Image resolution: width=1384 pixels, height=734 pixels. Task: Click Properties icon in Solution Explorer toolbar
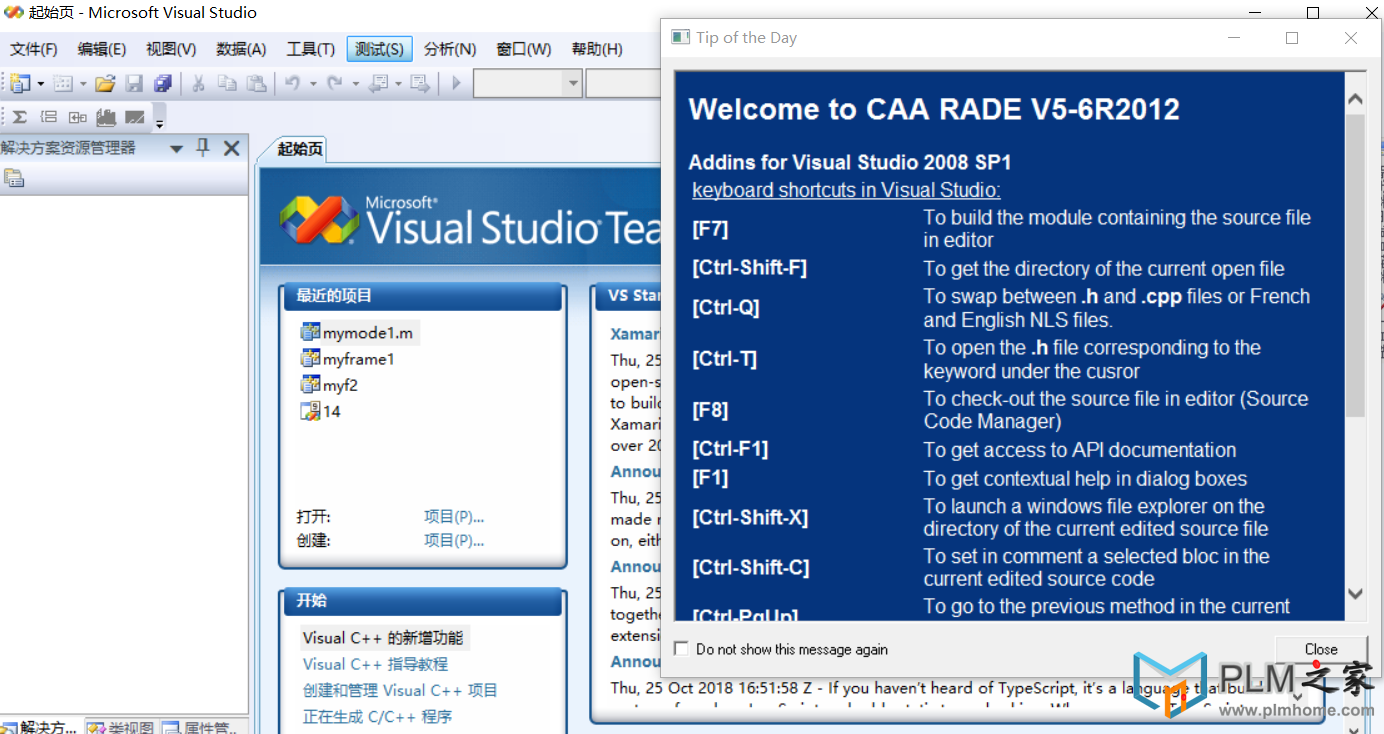(x=14, y=178)
